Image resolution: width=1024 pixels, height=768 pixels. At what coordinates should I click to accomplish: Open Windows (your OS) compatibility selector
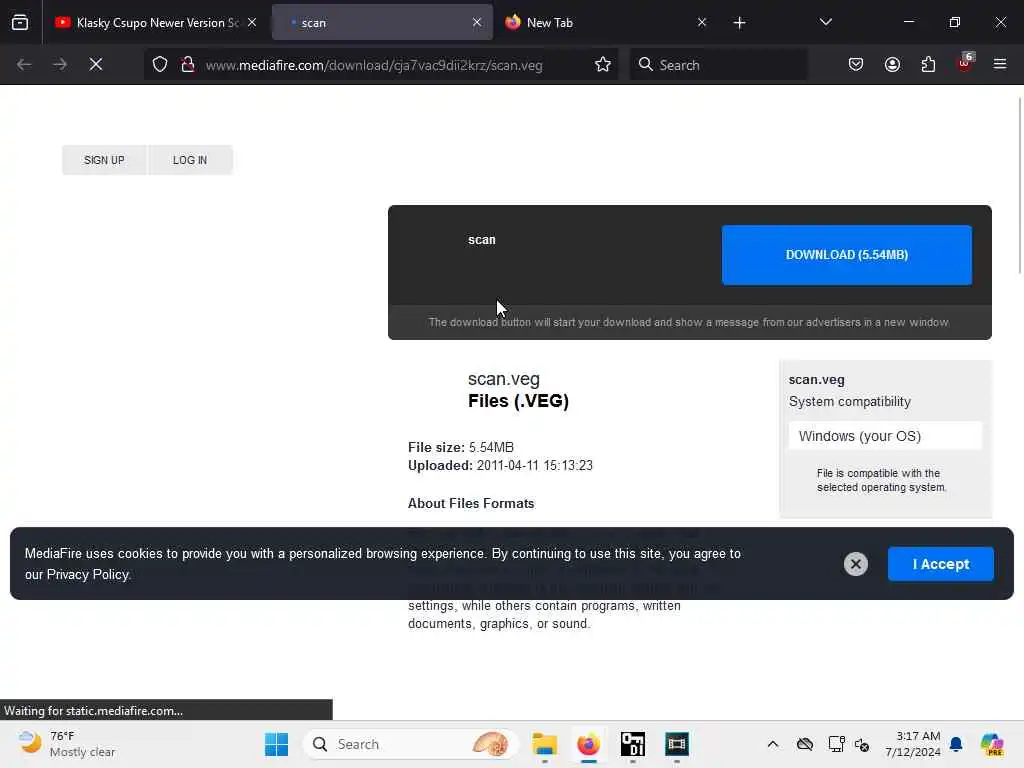(x=885, y=436)
